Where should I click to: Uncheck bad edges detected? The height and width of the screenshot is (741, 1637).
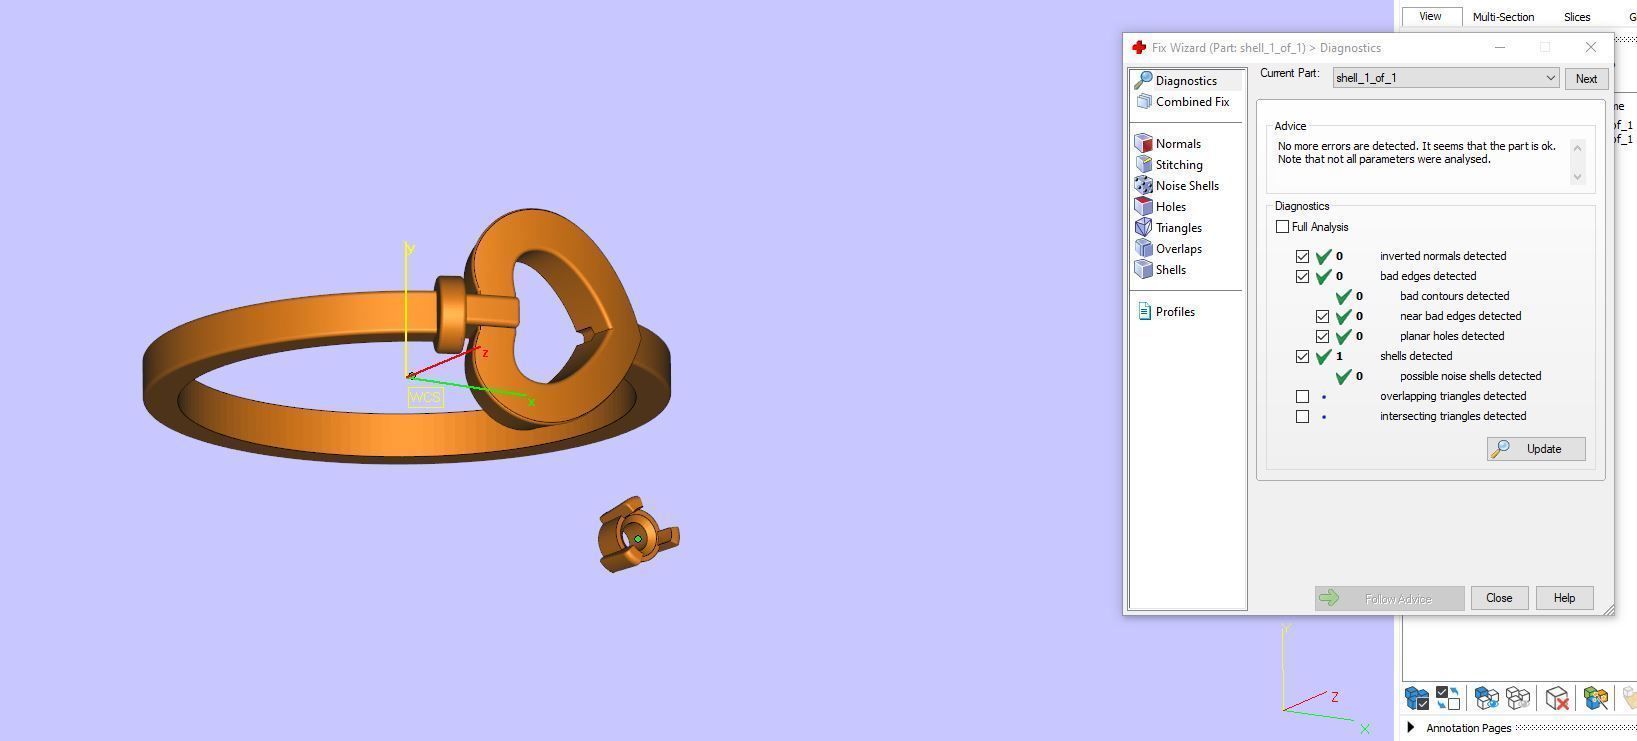pos(1303,276)
